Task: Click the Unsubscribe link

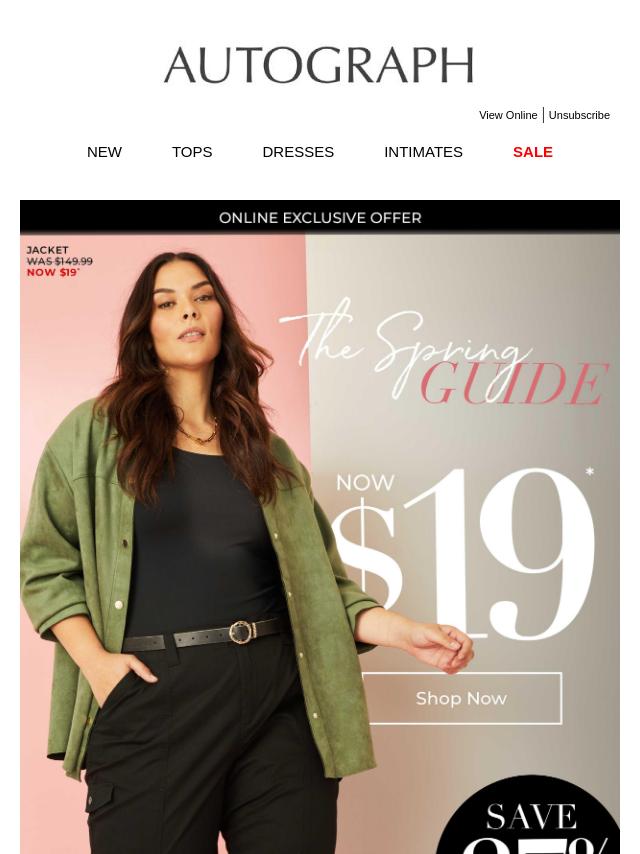Action: click(579, 115)
